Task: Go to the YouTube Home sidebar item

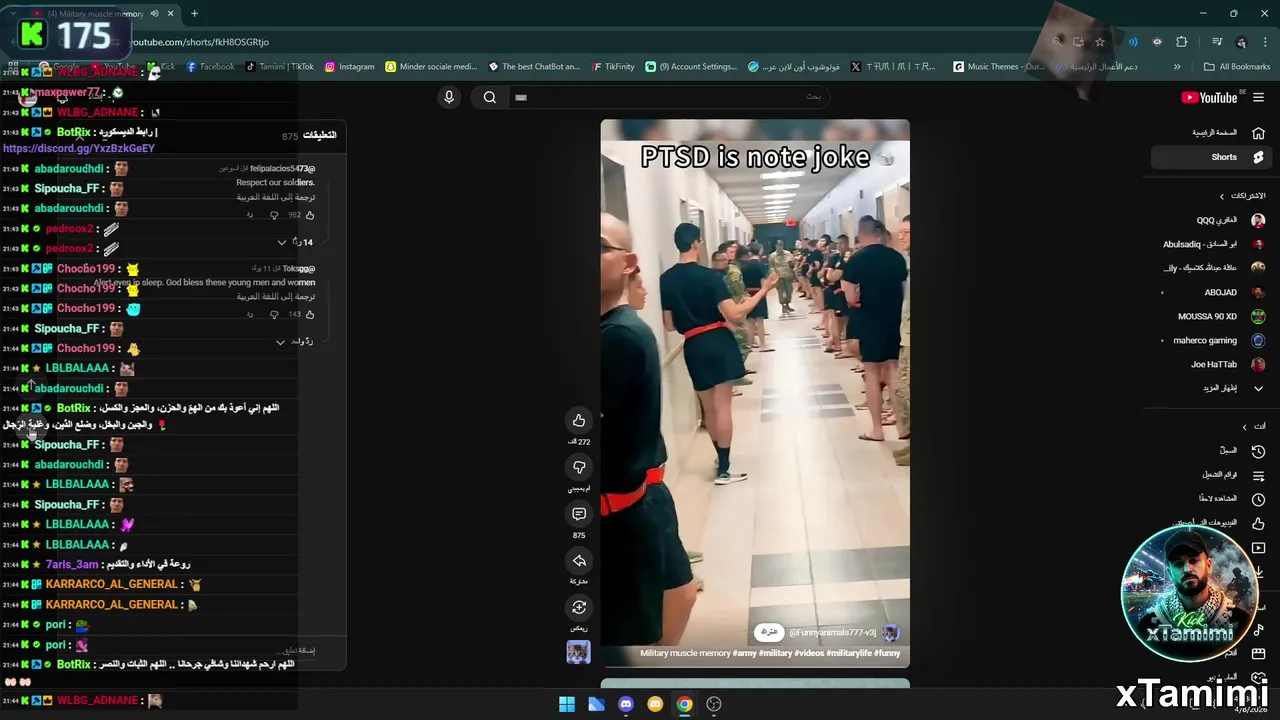Action: 1209,133
